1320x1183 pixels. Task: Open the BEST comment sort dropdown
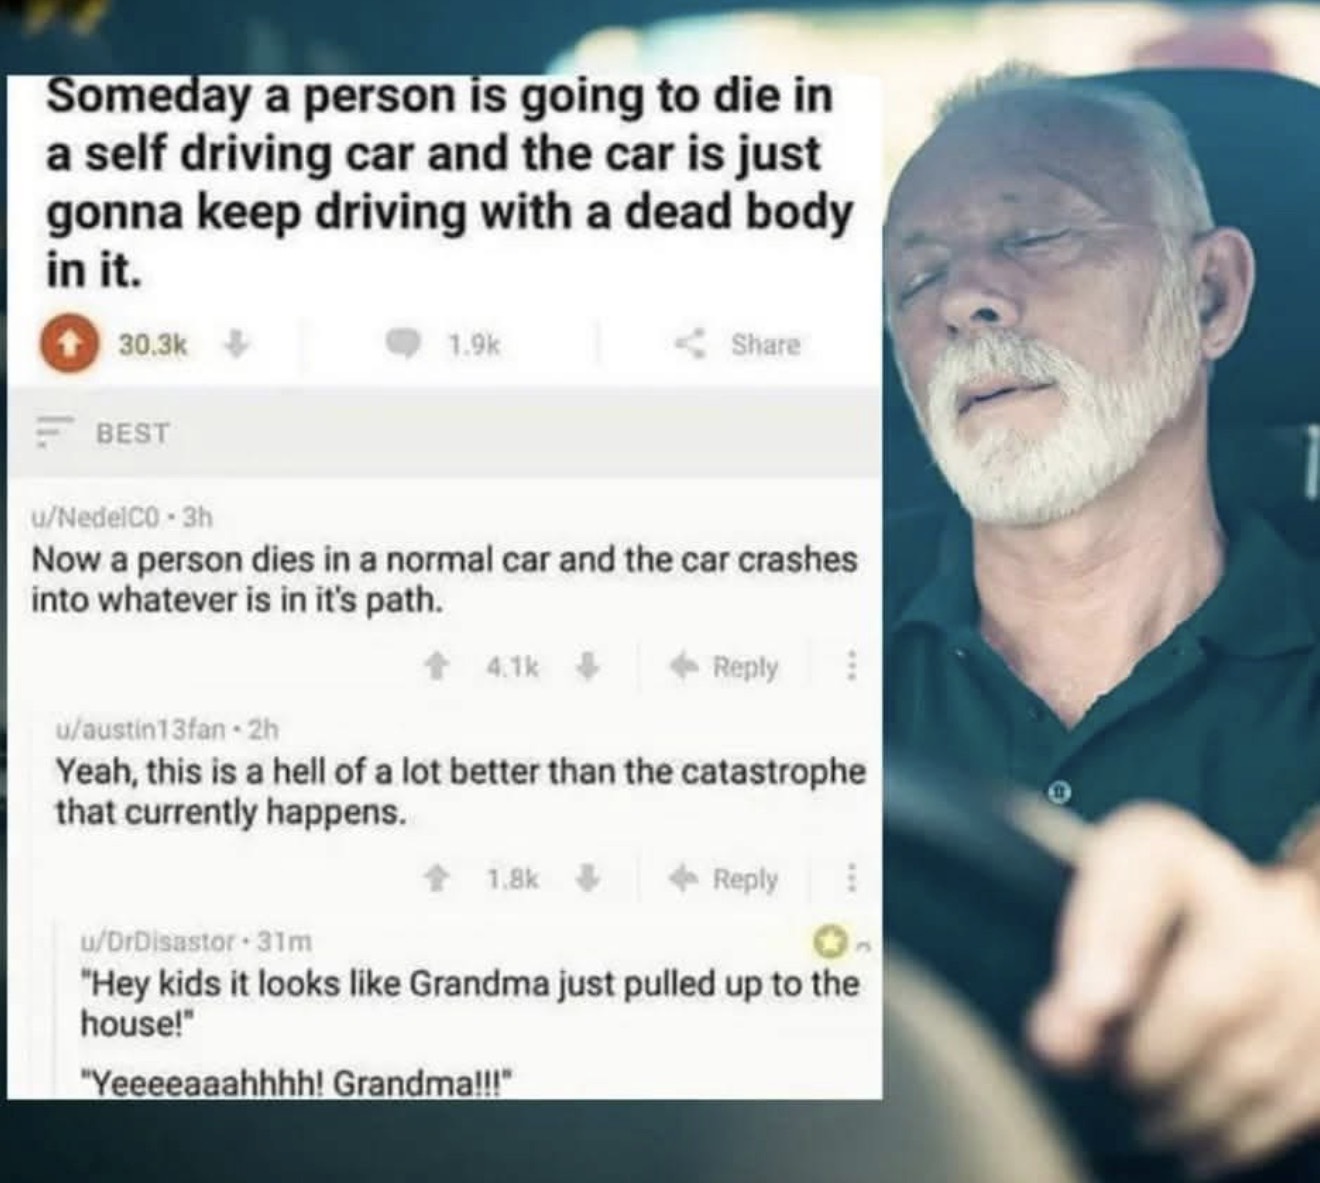[102, 433]
